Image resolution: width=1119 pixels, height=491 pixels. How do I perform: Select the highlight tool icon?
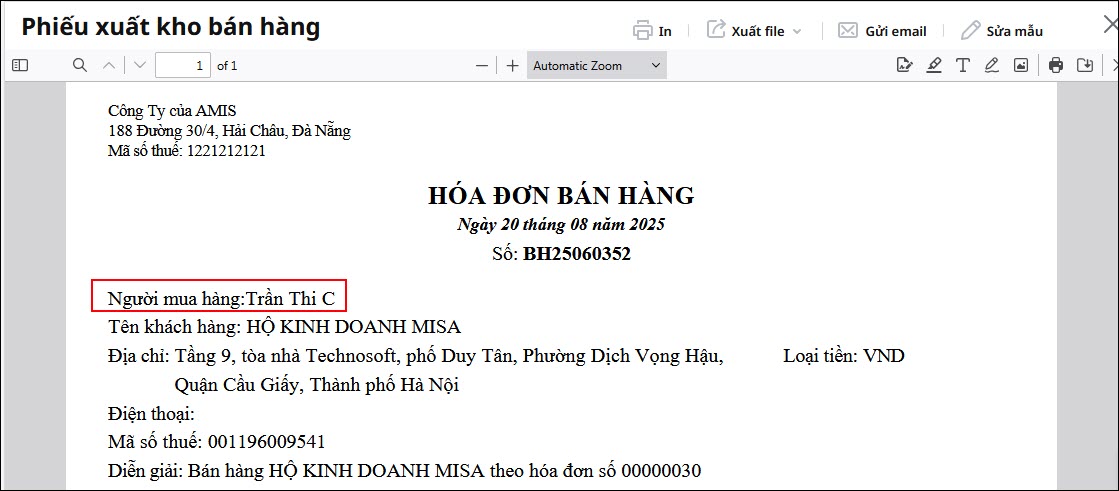pos(934,66)
